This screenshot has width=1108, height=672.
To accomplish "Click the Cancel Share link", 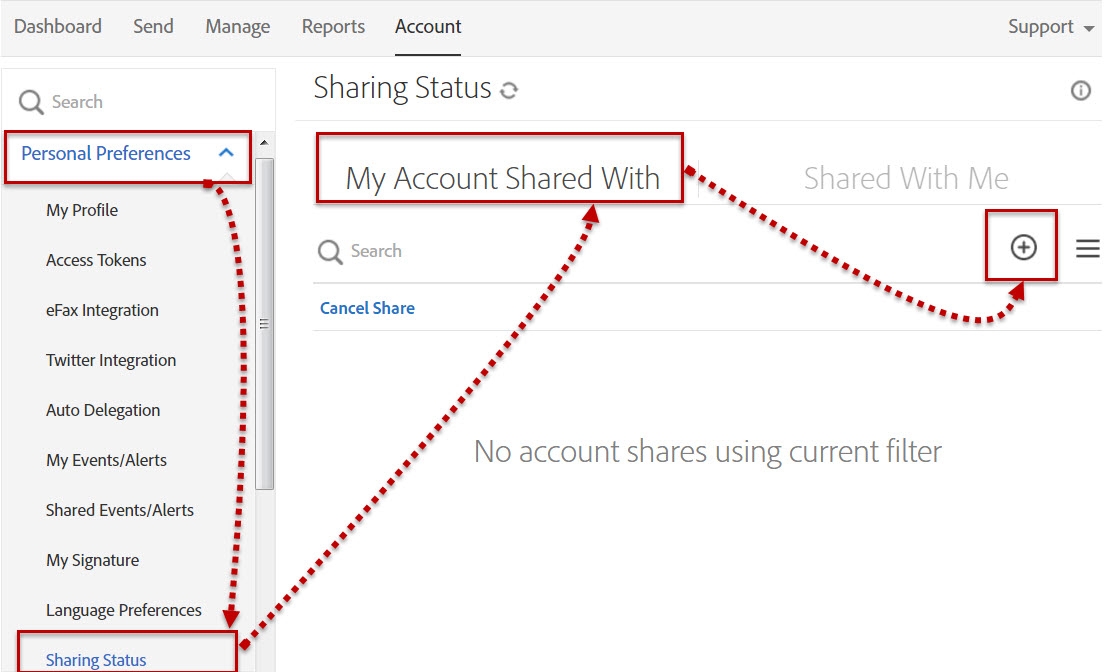I will pyautogui.click(x=367, y=308).
